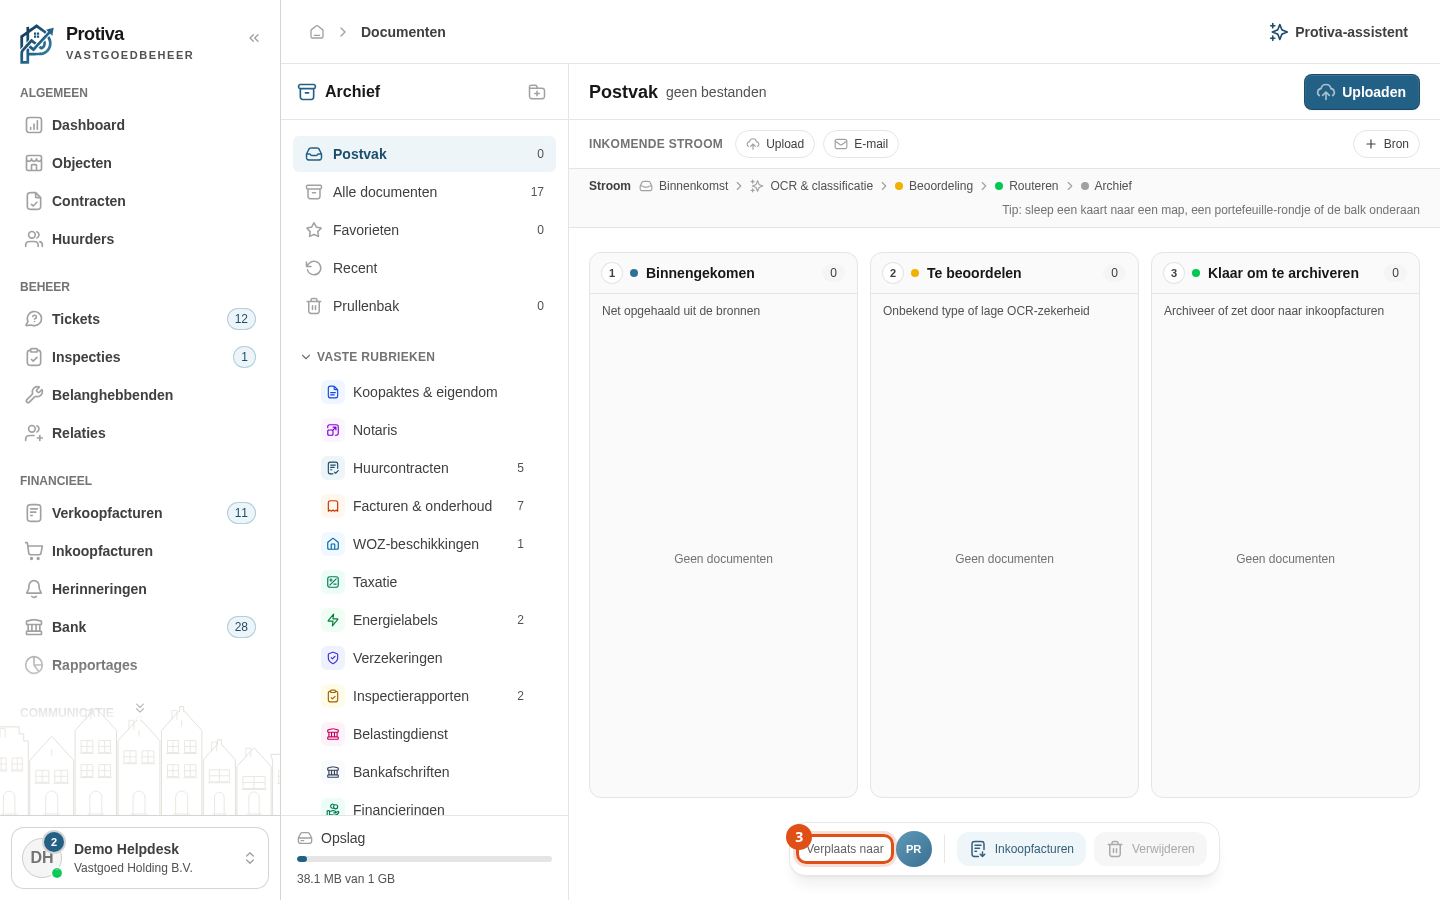The image size is (1440, 900).
Task: Add a new Bron
Action: click(1386, 144)
